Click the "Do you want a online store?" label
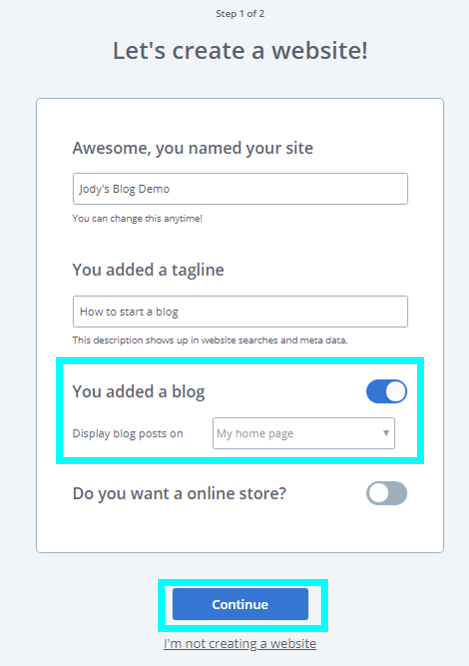 (179, 494)
